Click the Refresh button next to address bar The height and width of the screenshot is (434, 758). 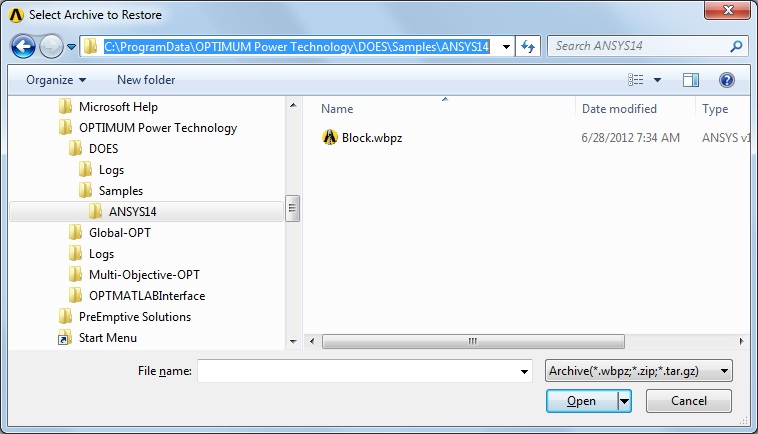(527, 47)
